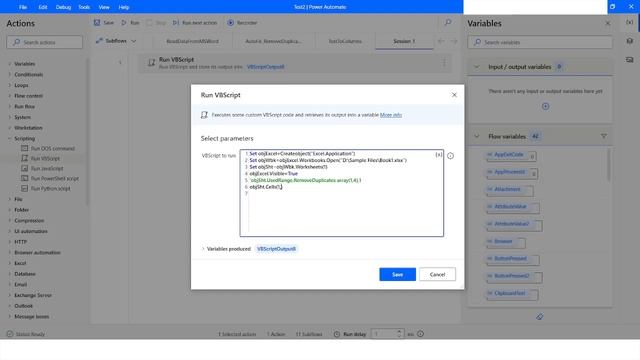Open the Debug menu
Image resolution: width=640 pixels, height=360 pixels.
click(63, 7)
